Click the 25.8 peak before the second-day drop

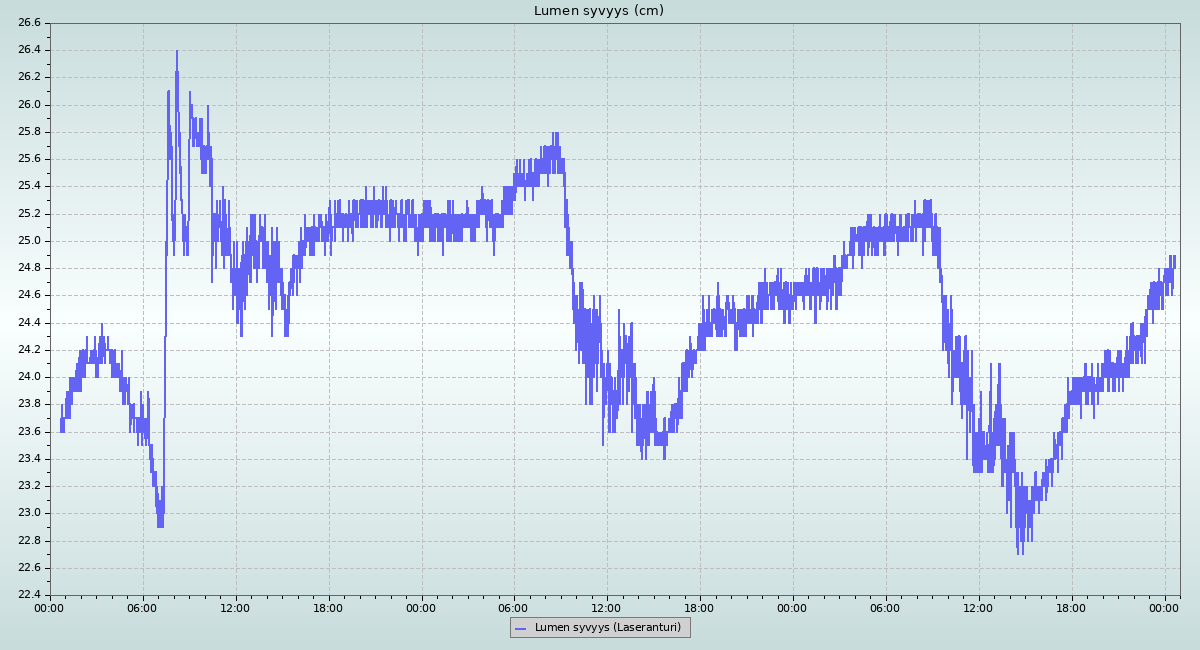[555, 133]
